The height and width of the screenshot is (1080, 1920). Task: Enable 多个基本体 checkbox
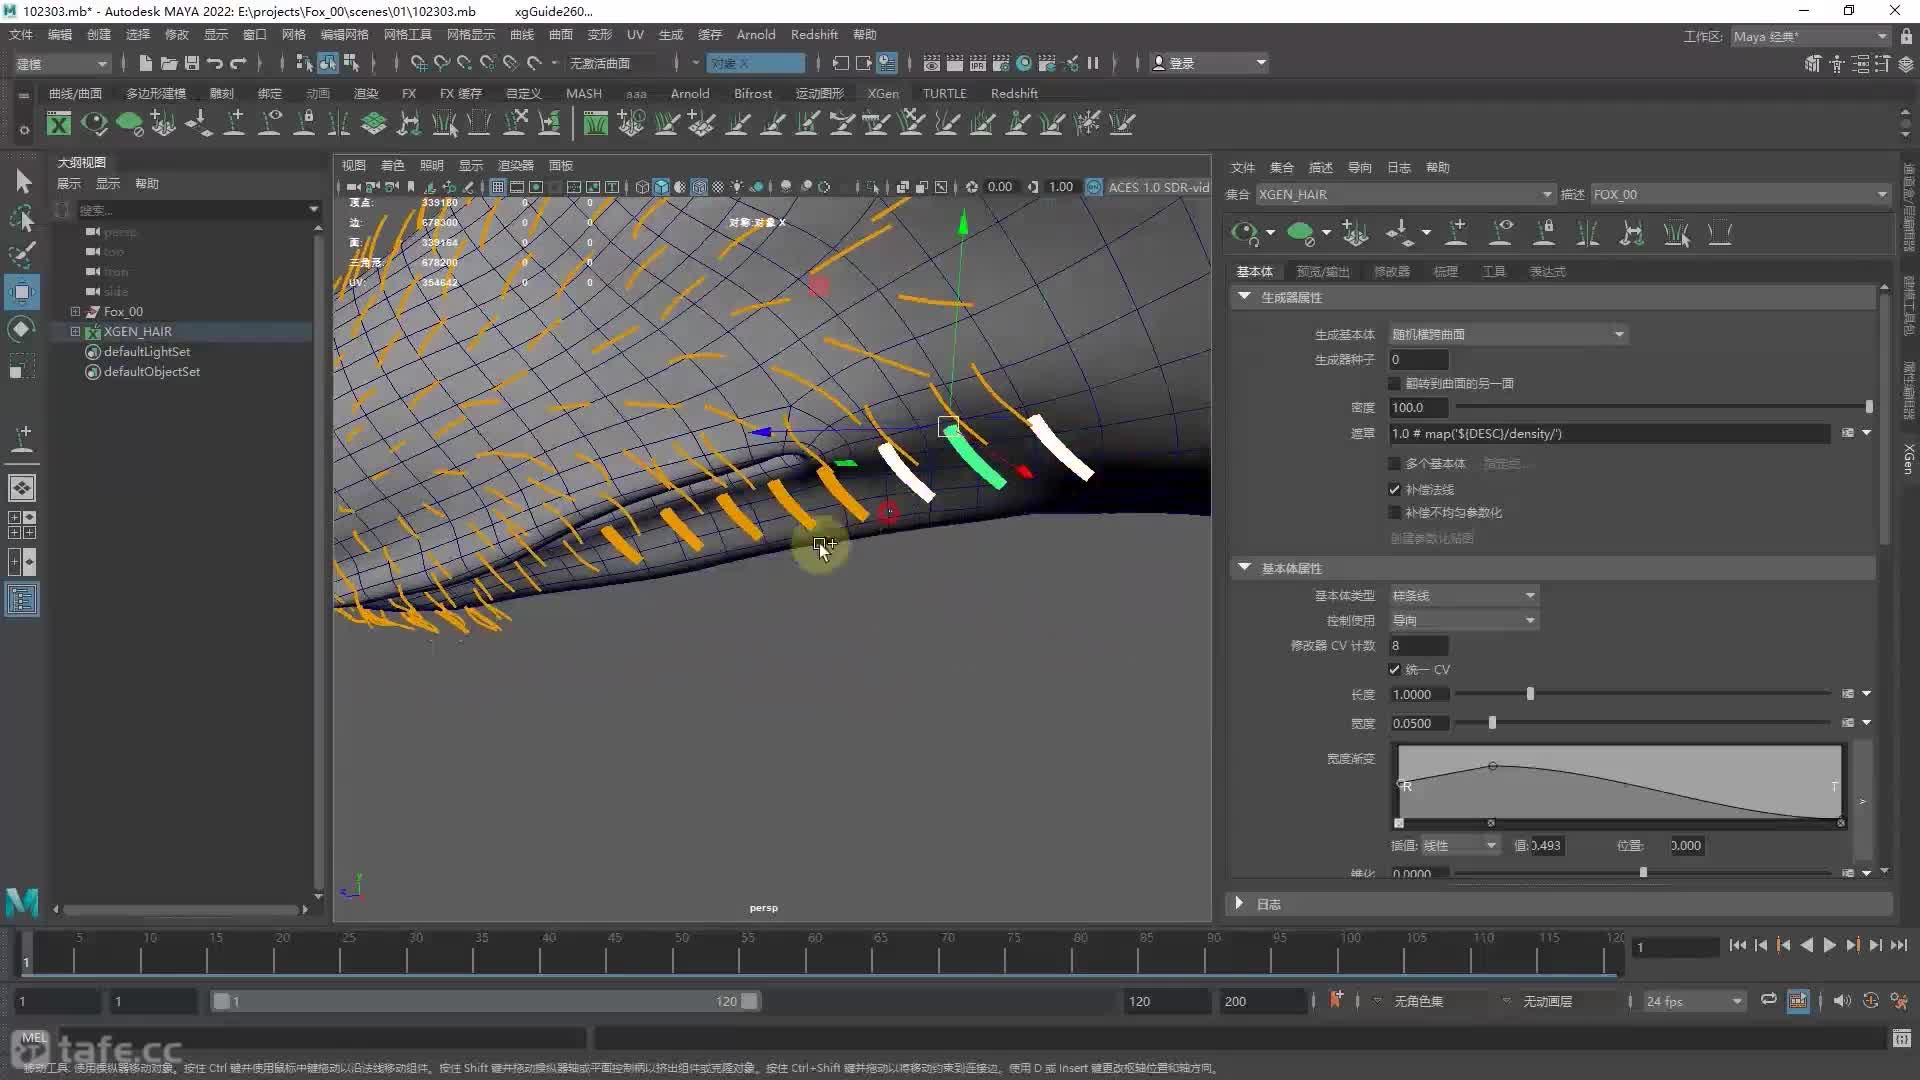point(1395,464)
